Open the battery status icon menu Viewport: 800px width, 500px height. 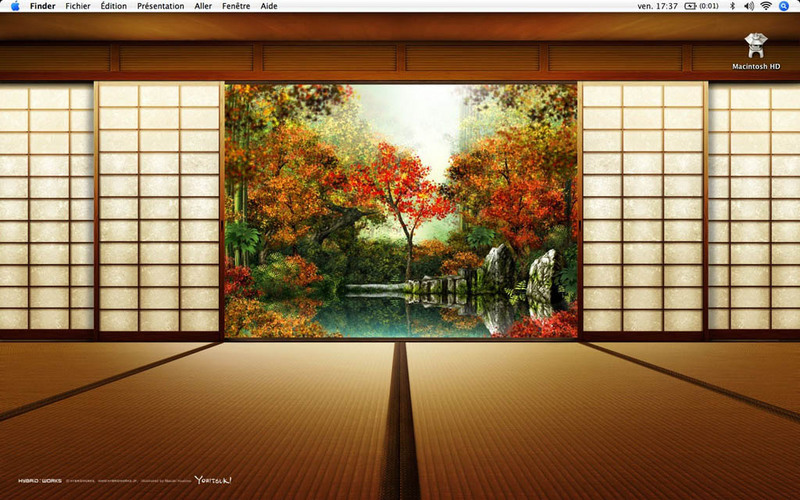690,6
